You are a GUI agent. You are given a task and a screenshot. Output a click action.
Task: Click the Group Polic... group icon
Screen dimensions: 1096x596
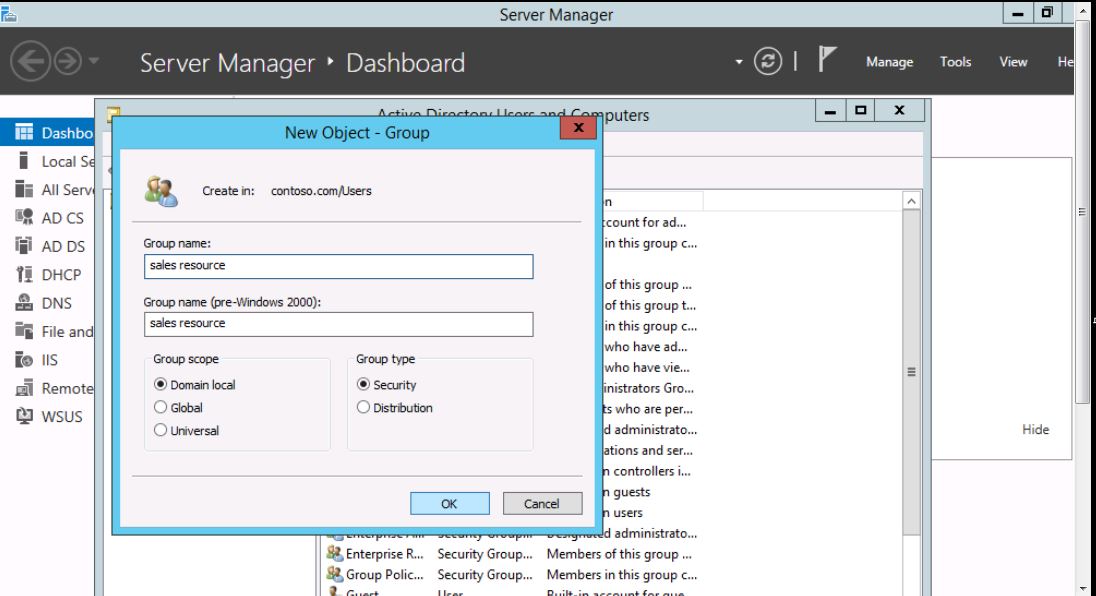[x=334, y=574]
